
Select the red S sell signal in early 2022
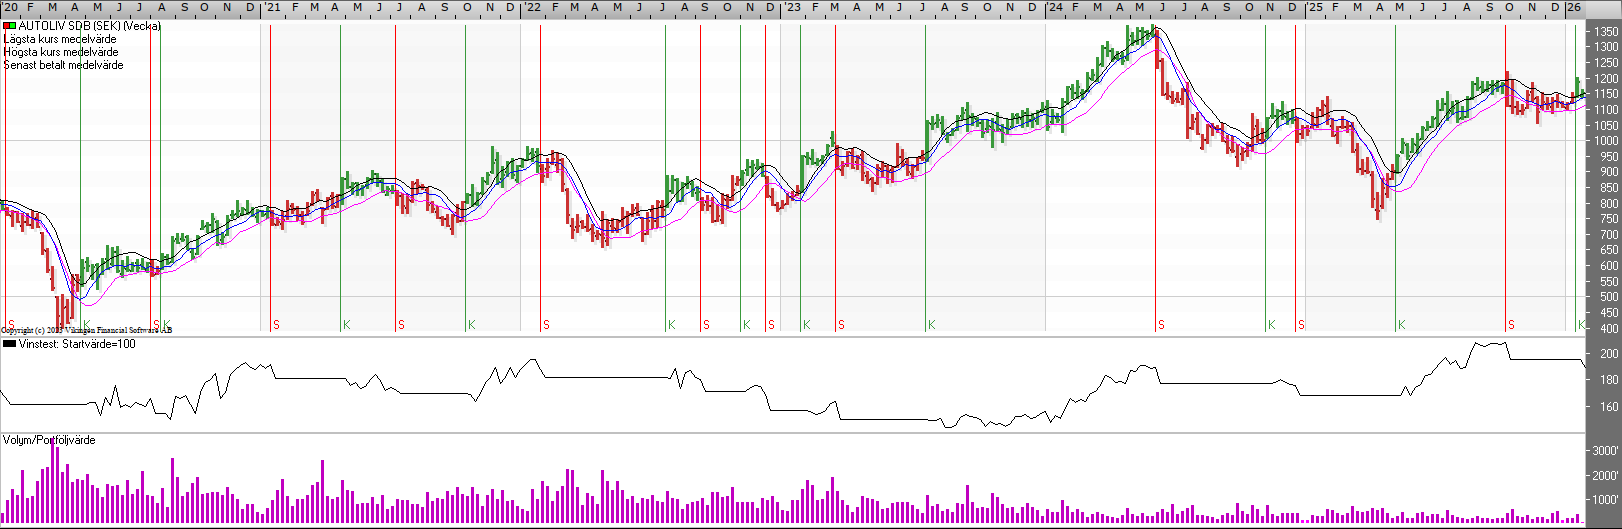(546, 325)
